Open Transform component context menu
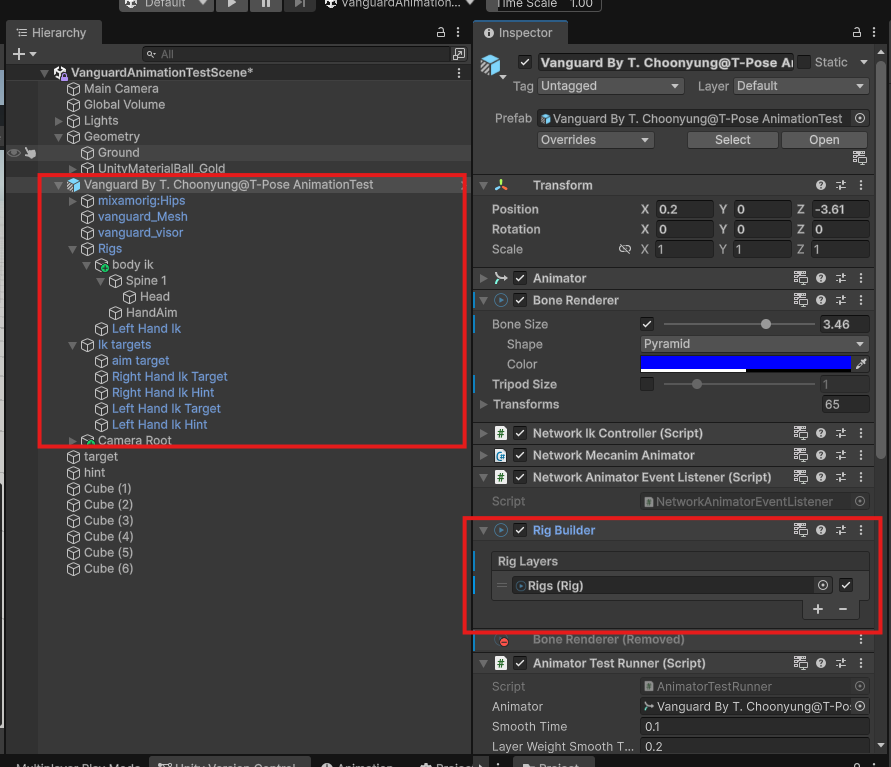The width and height of the screenshot is (891, 767). pyautogui.click(x=861, y=185)
